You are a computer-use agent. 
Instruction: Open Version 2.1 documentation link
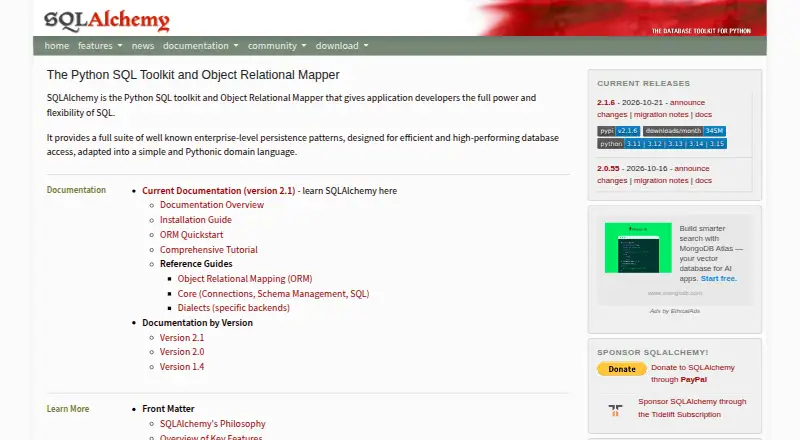[x=182, y=337]
